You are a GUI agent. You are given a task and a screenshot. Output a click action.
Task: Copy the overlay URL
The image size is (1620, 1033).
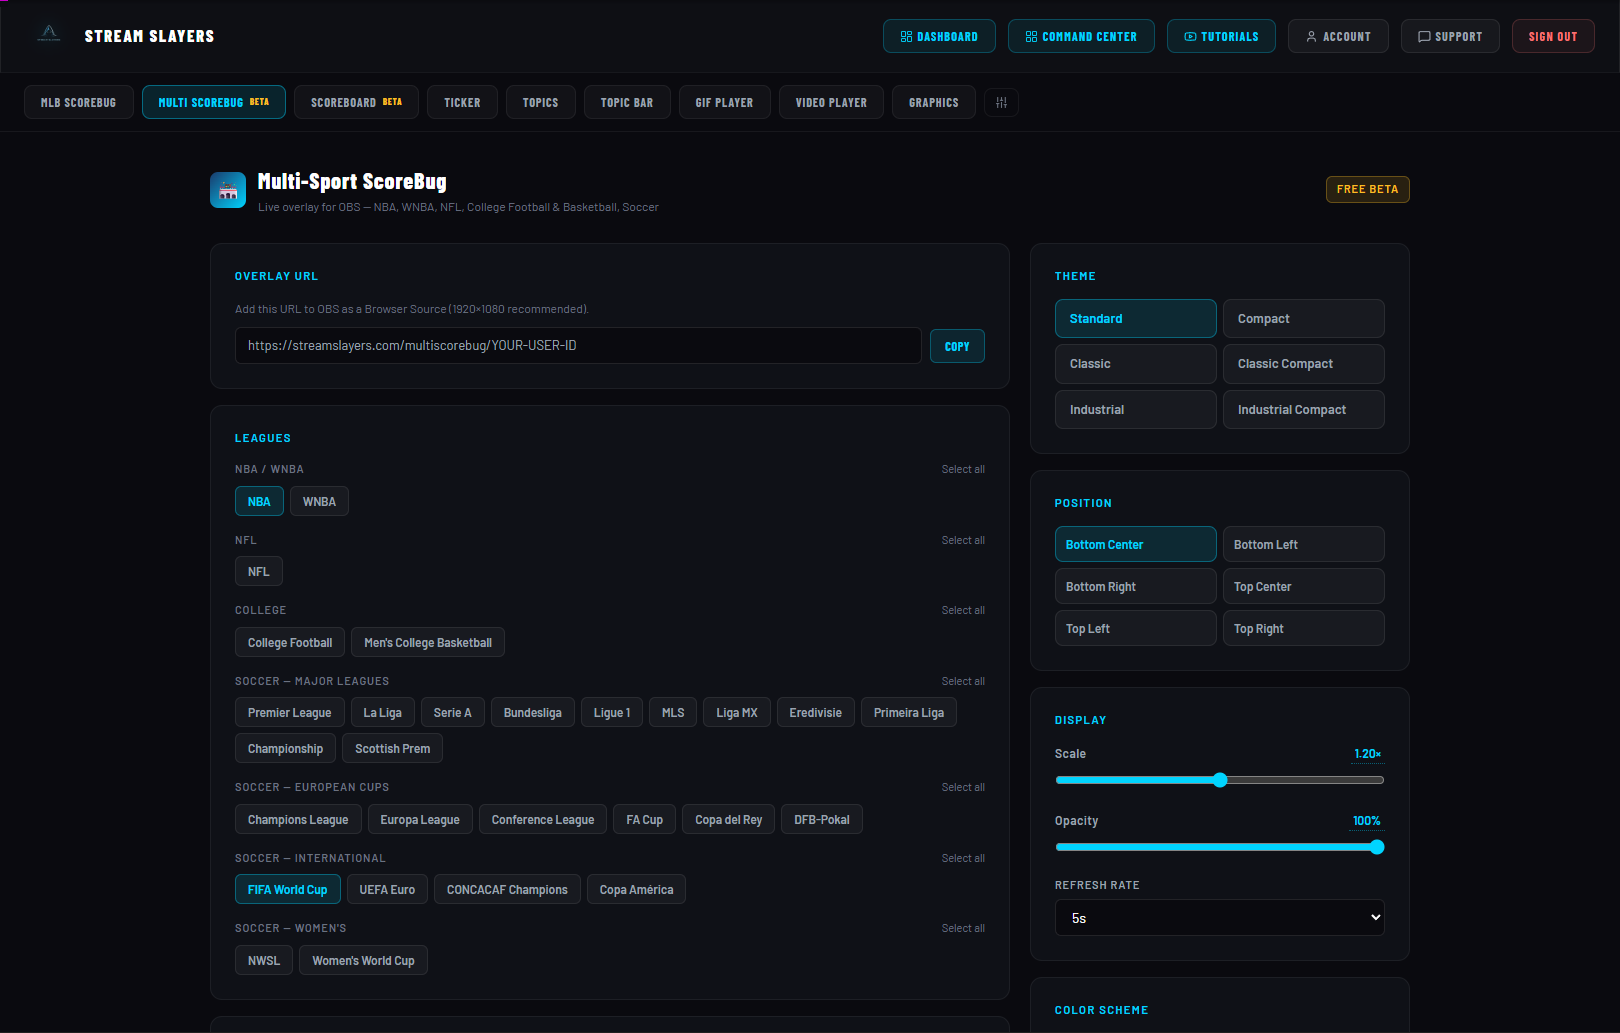[x=957, y=346]
